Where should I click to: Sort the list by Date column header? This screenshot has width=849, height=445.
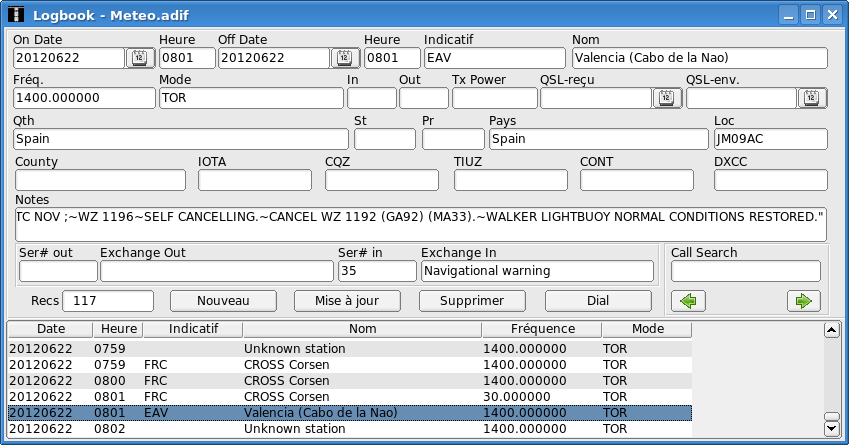[50, 329]
